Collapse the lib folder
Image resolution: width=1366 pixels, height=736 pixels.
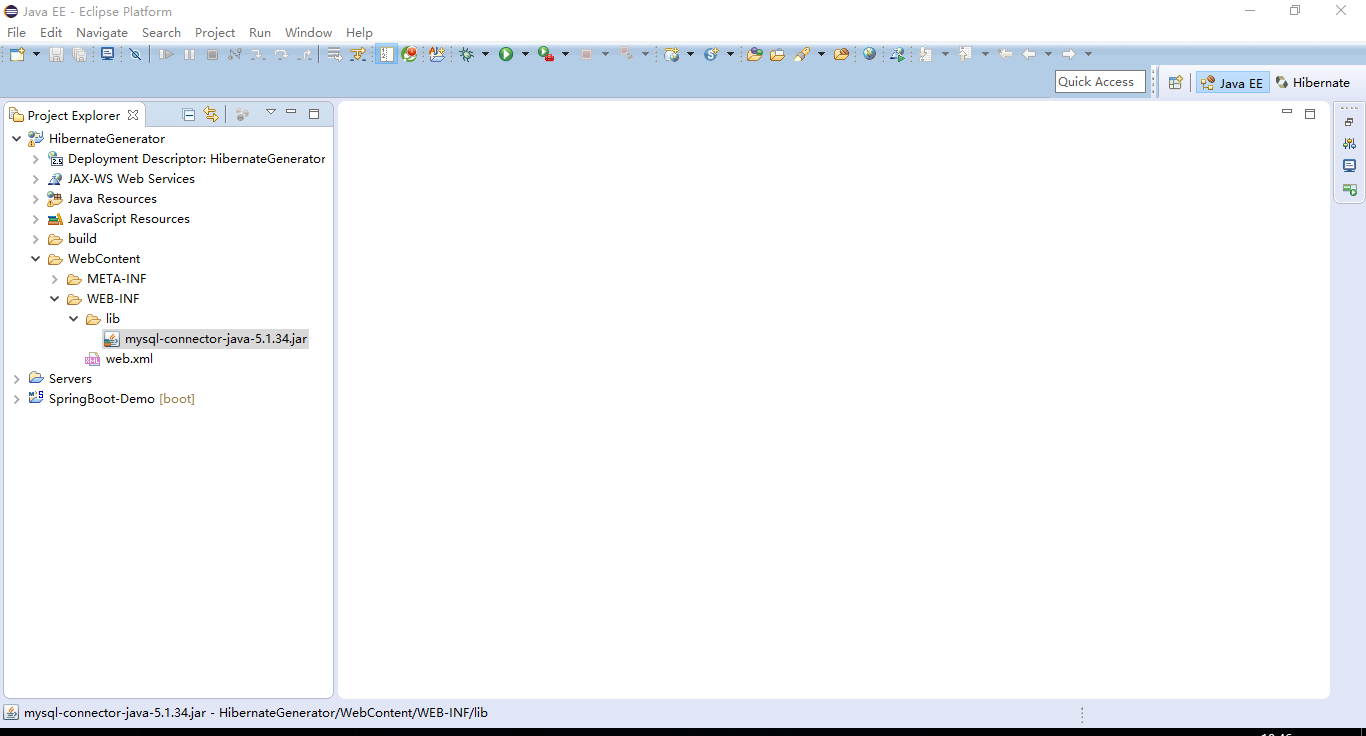click(x=74, y=319)
